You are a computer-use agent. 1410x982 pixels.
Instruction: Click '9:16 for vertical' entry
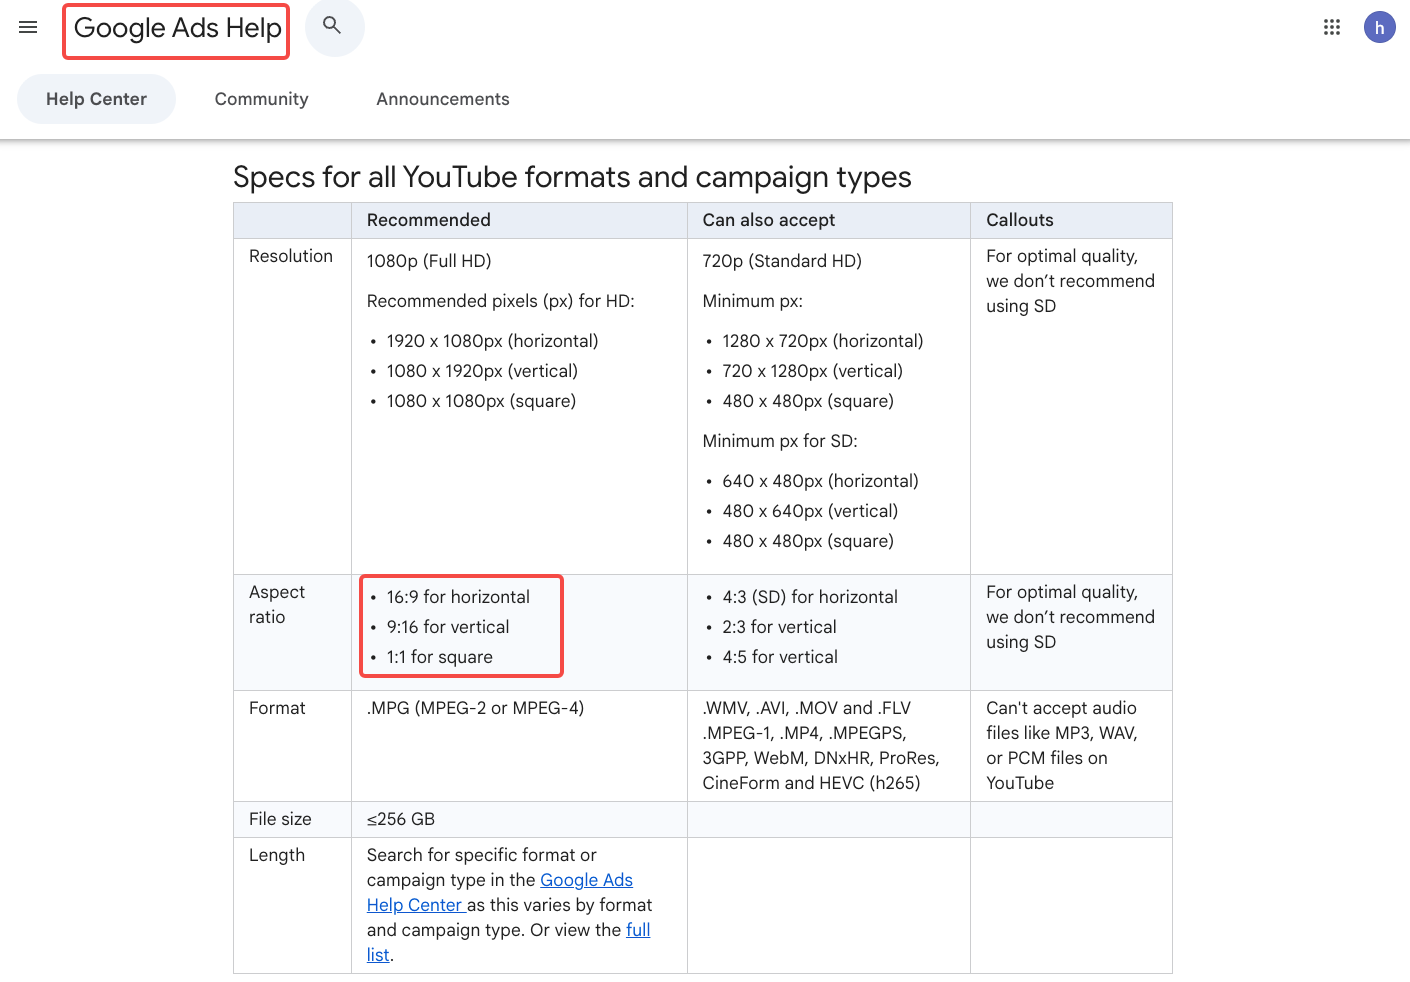[x=448, y=627]
